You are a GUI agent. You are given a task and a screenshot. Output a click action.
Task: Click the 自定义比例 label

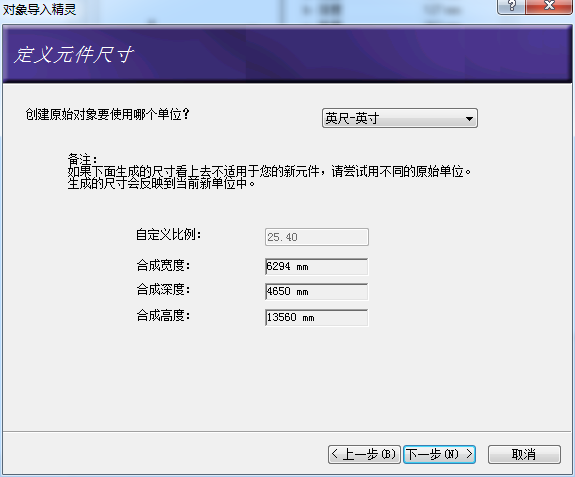tap(168, 235)
